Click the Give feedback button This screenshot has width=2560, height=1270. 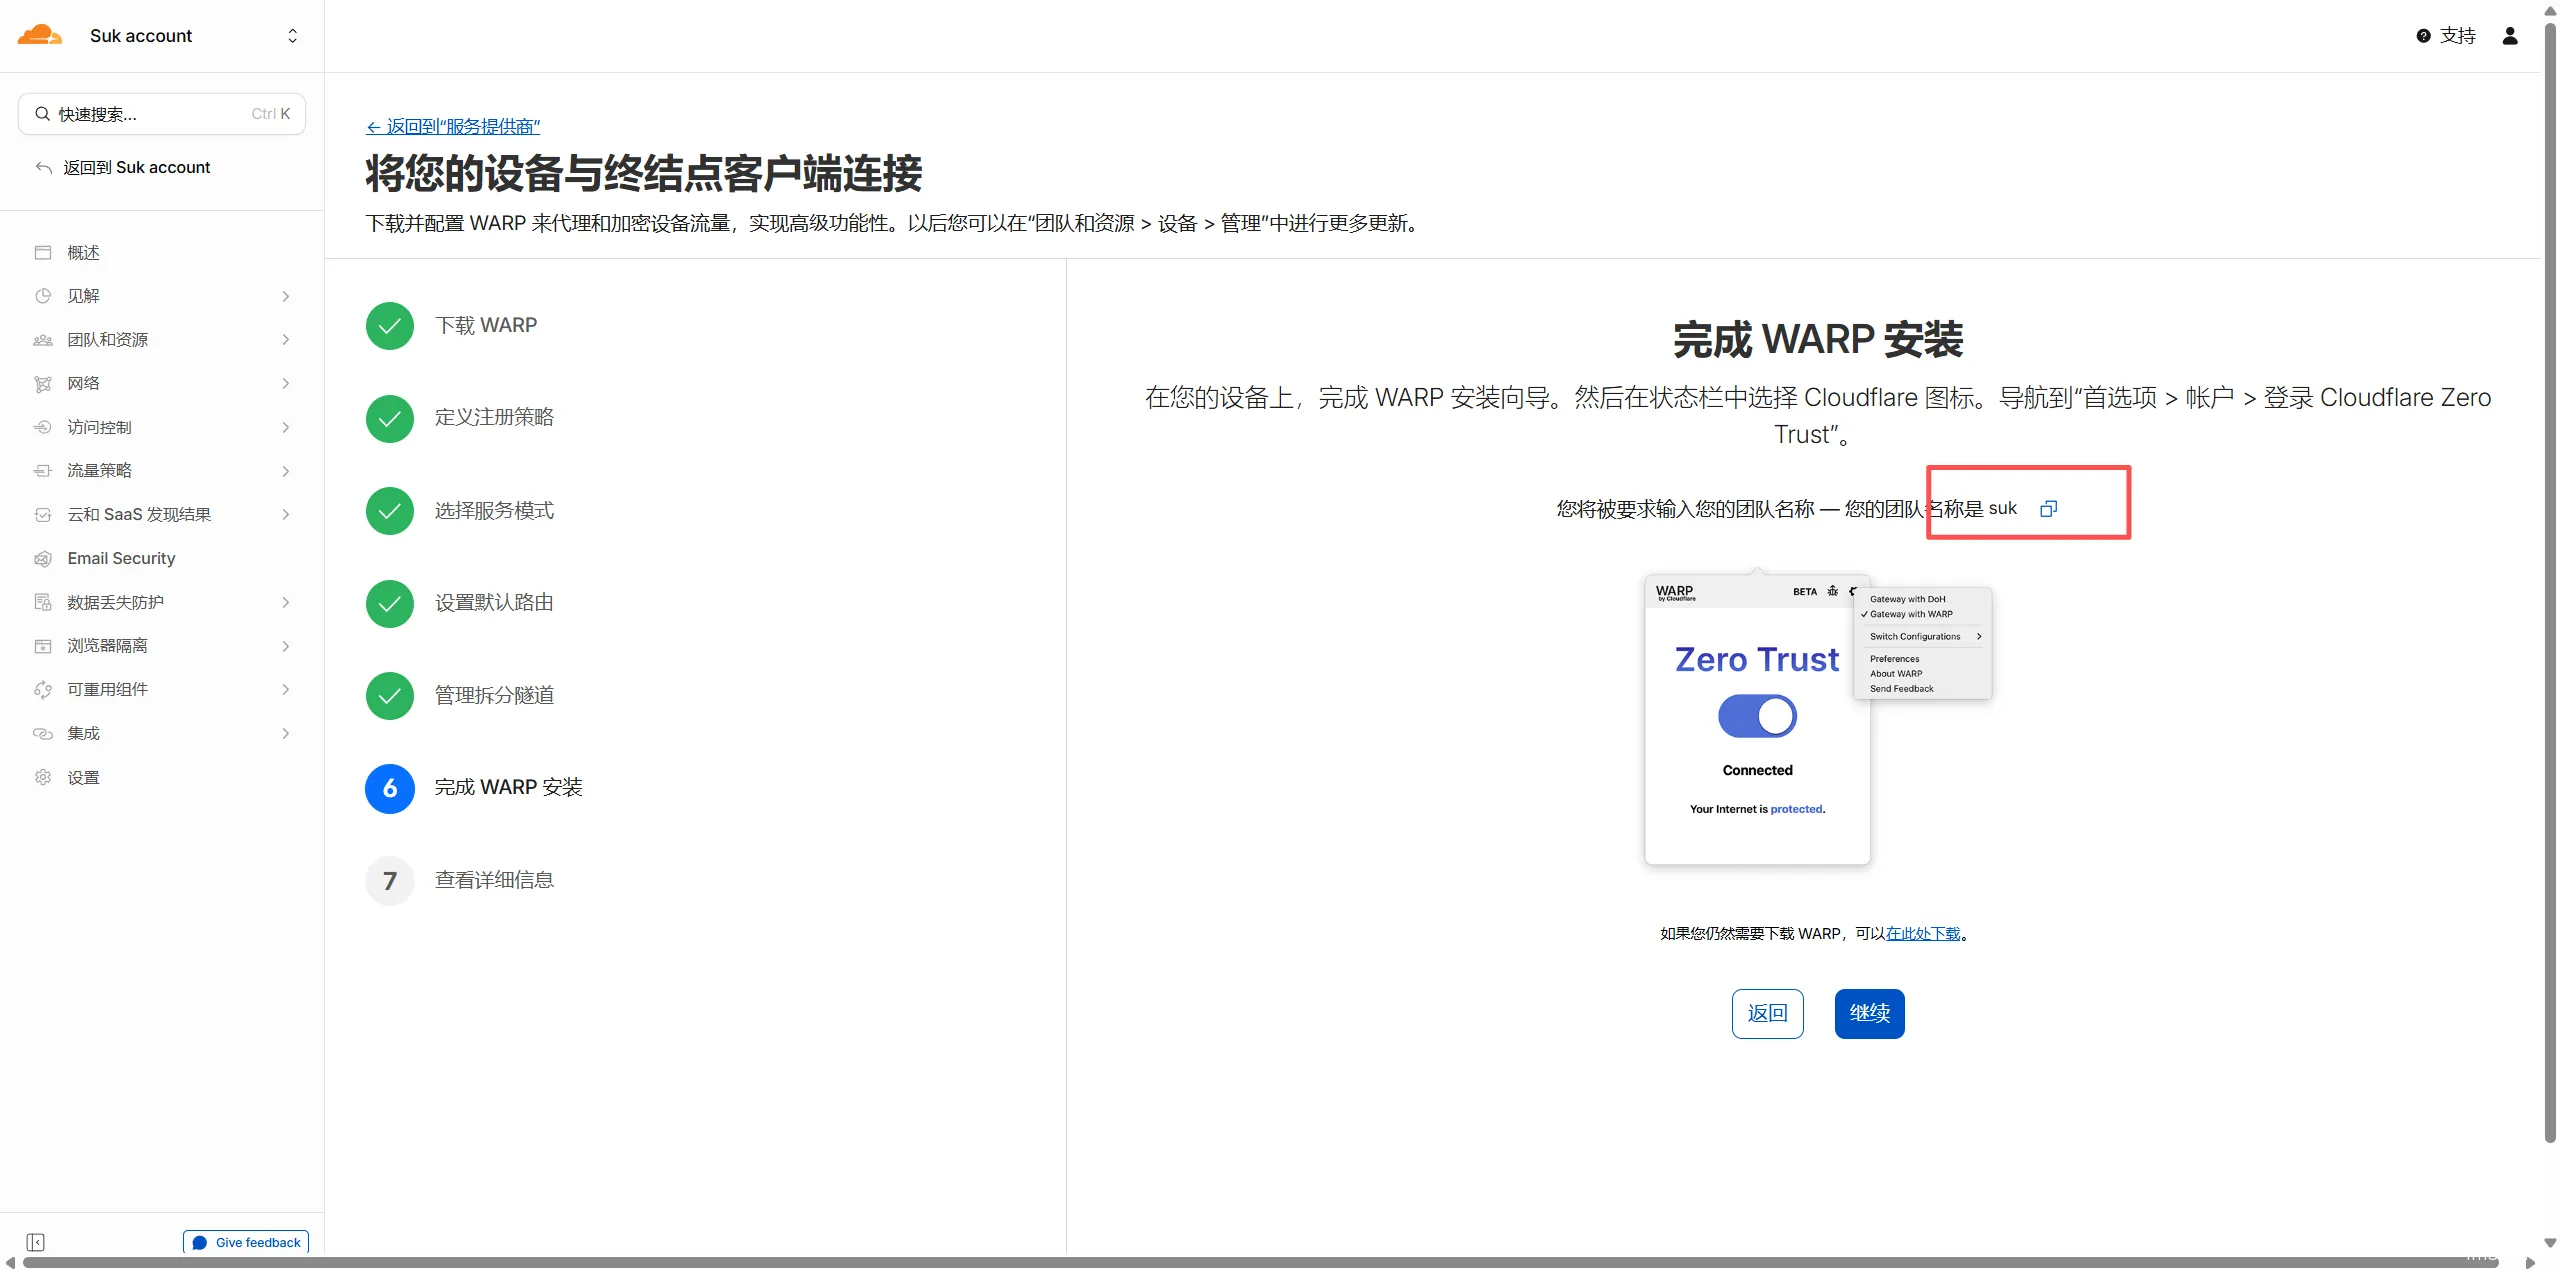tap(246, 1242)
